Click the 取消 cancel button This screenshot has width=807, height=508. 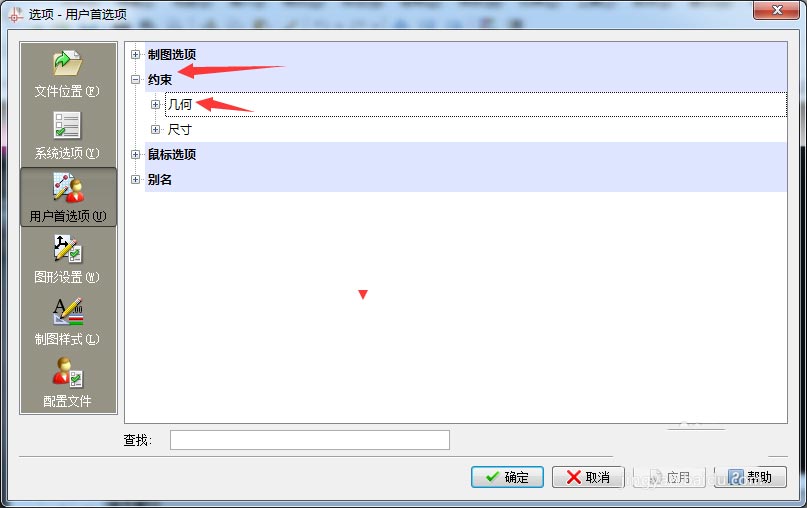point(588,477)
